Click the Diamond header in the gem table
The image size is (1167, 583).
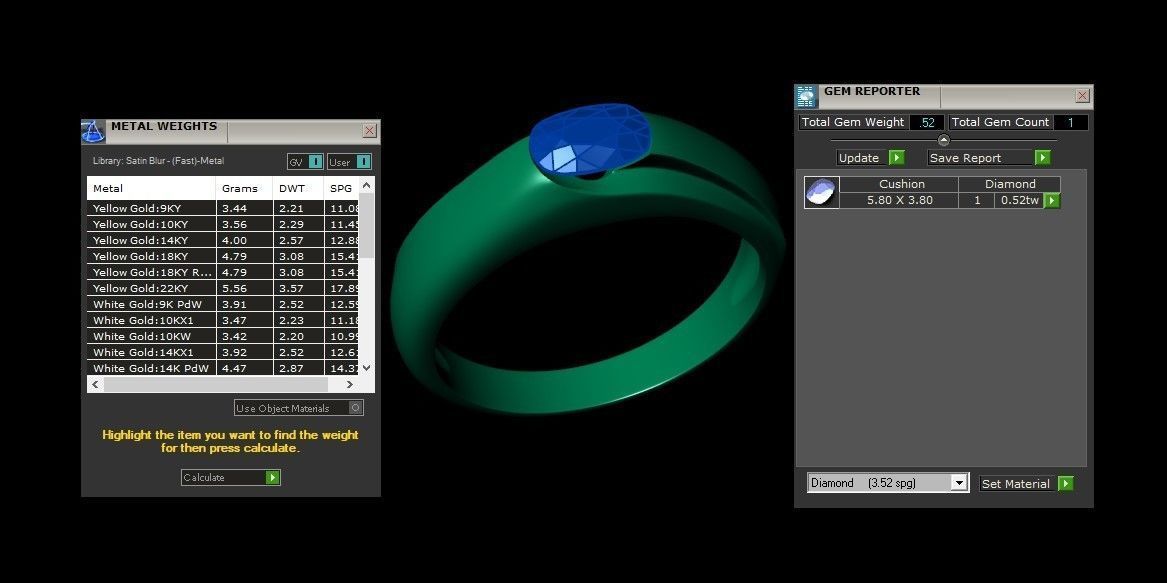(1010, 184)
